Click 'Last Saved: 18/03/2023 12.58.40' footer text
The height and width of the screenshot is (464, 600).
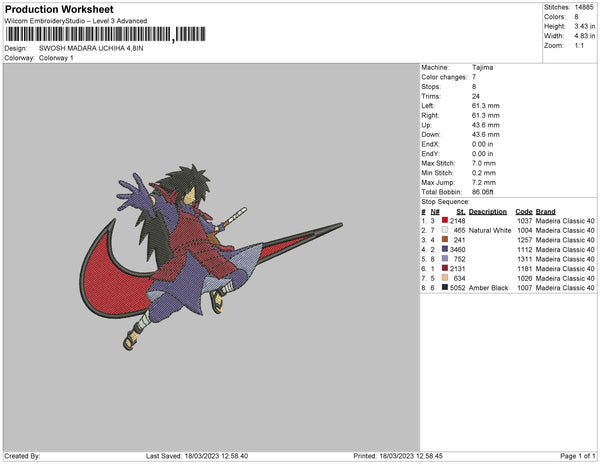pos(197,456)
